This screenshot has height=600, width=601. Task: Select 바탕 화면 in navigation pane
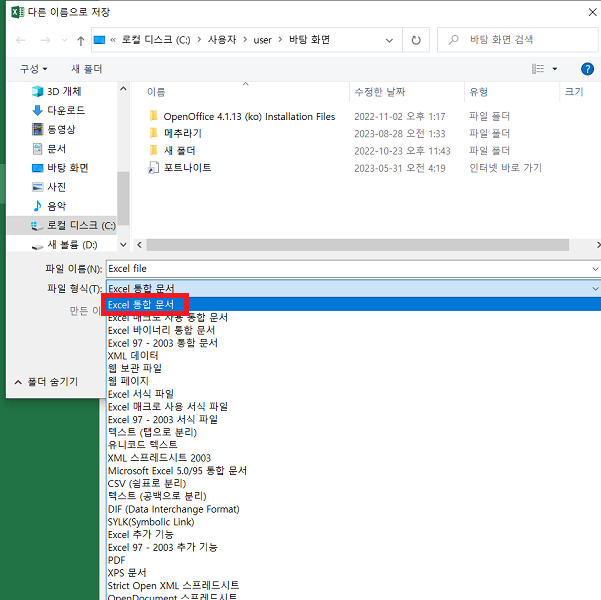60,168
